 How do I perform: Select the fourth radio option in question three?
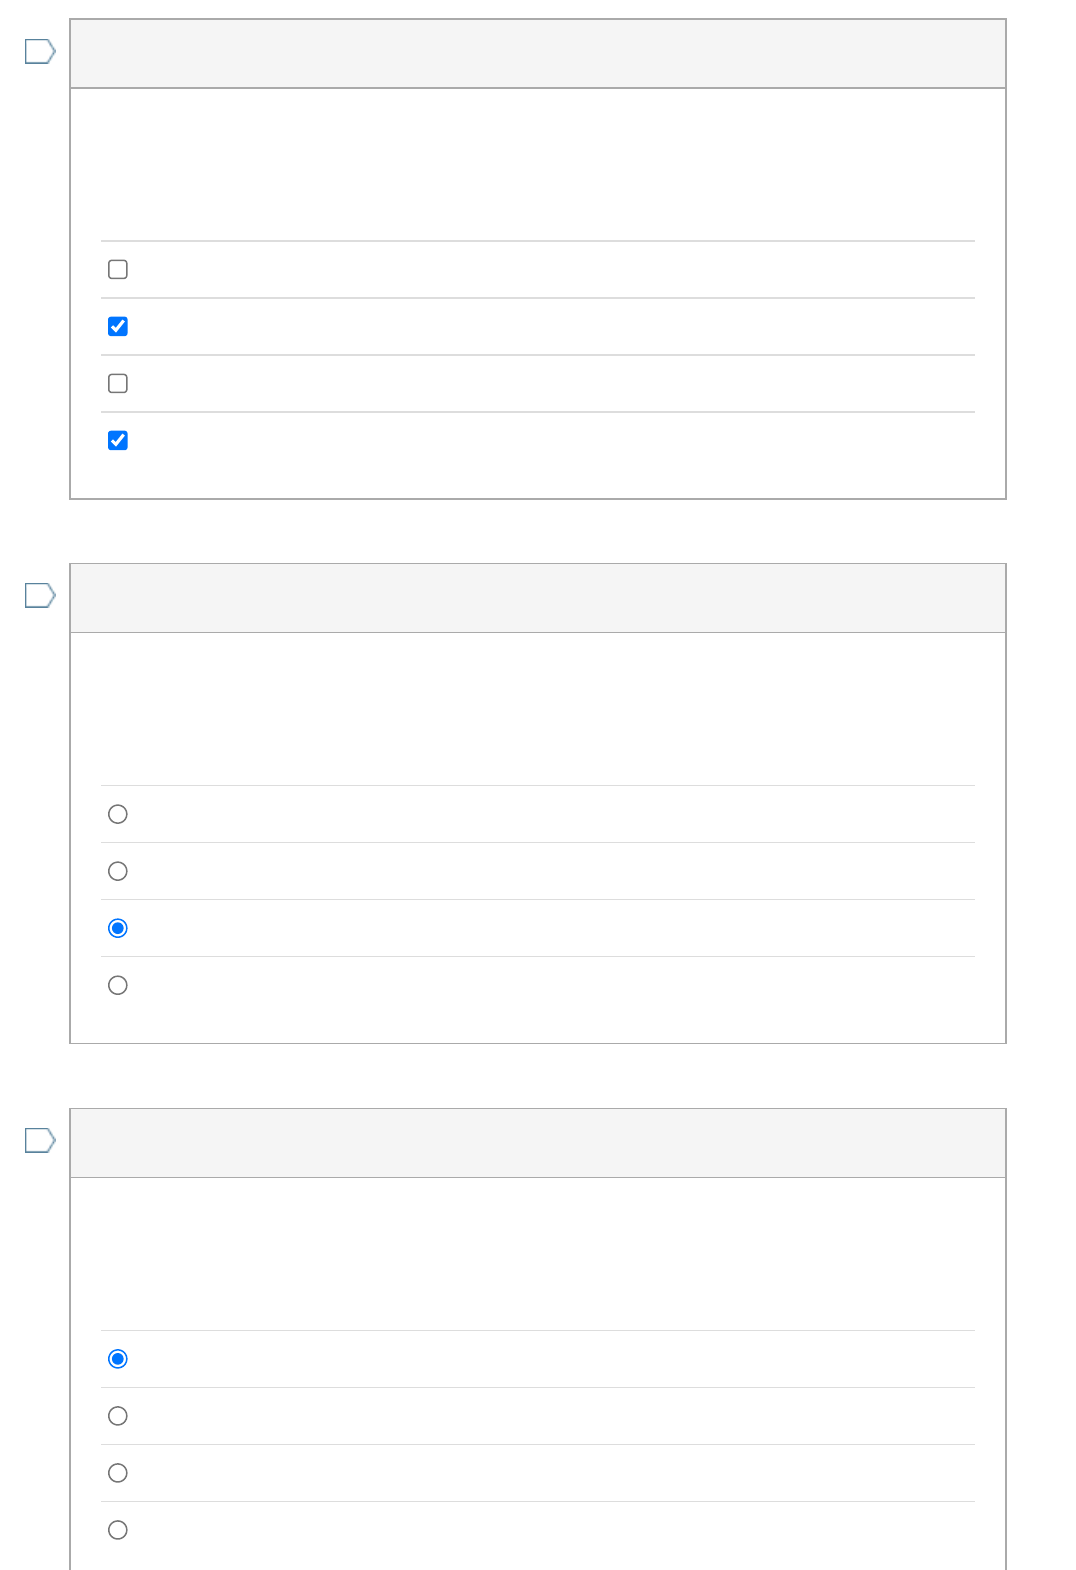click(118, 1530)
